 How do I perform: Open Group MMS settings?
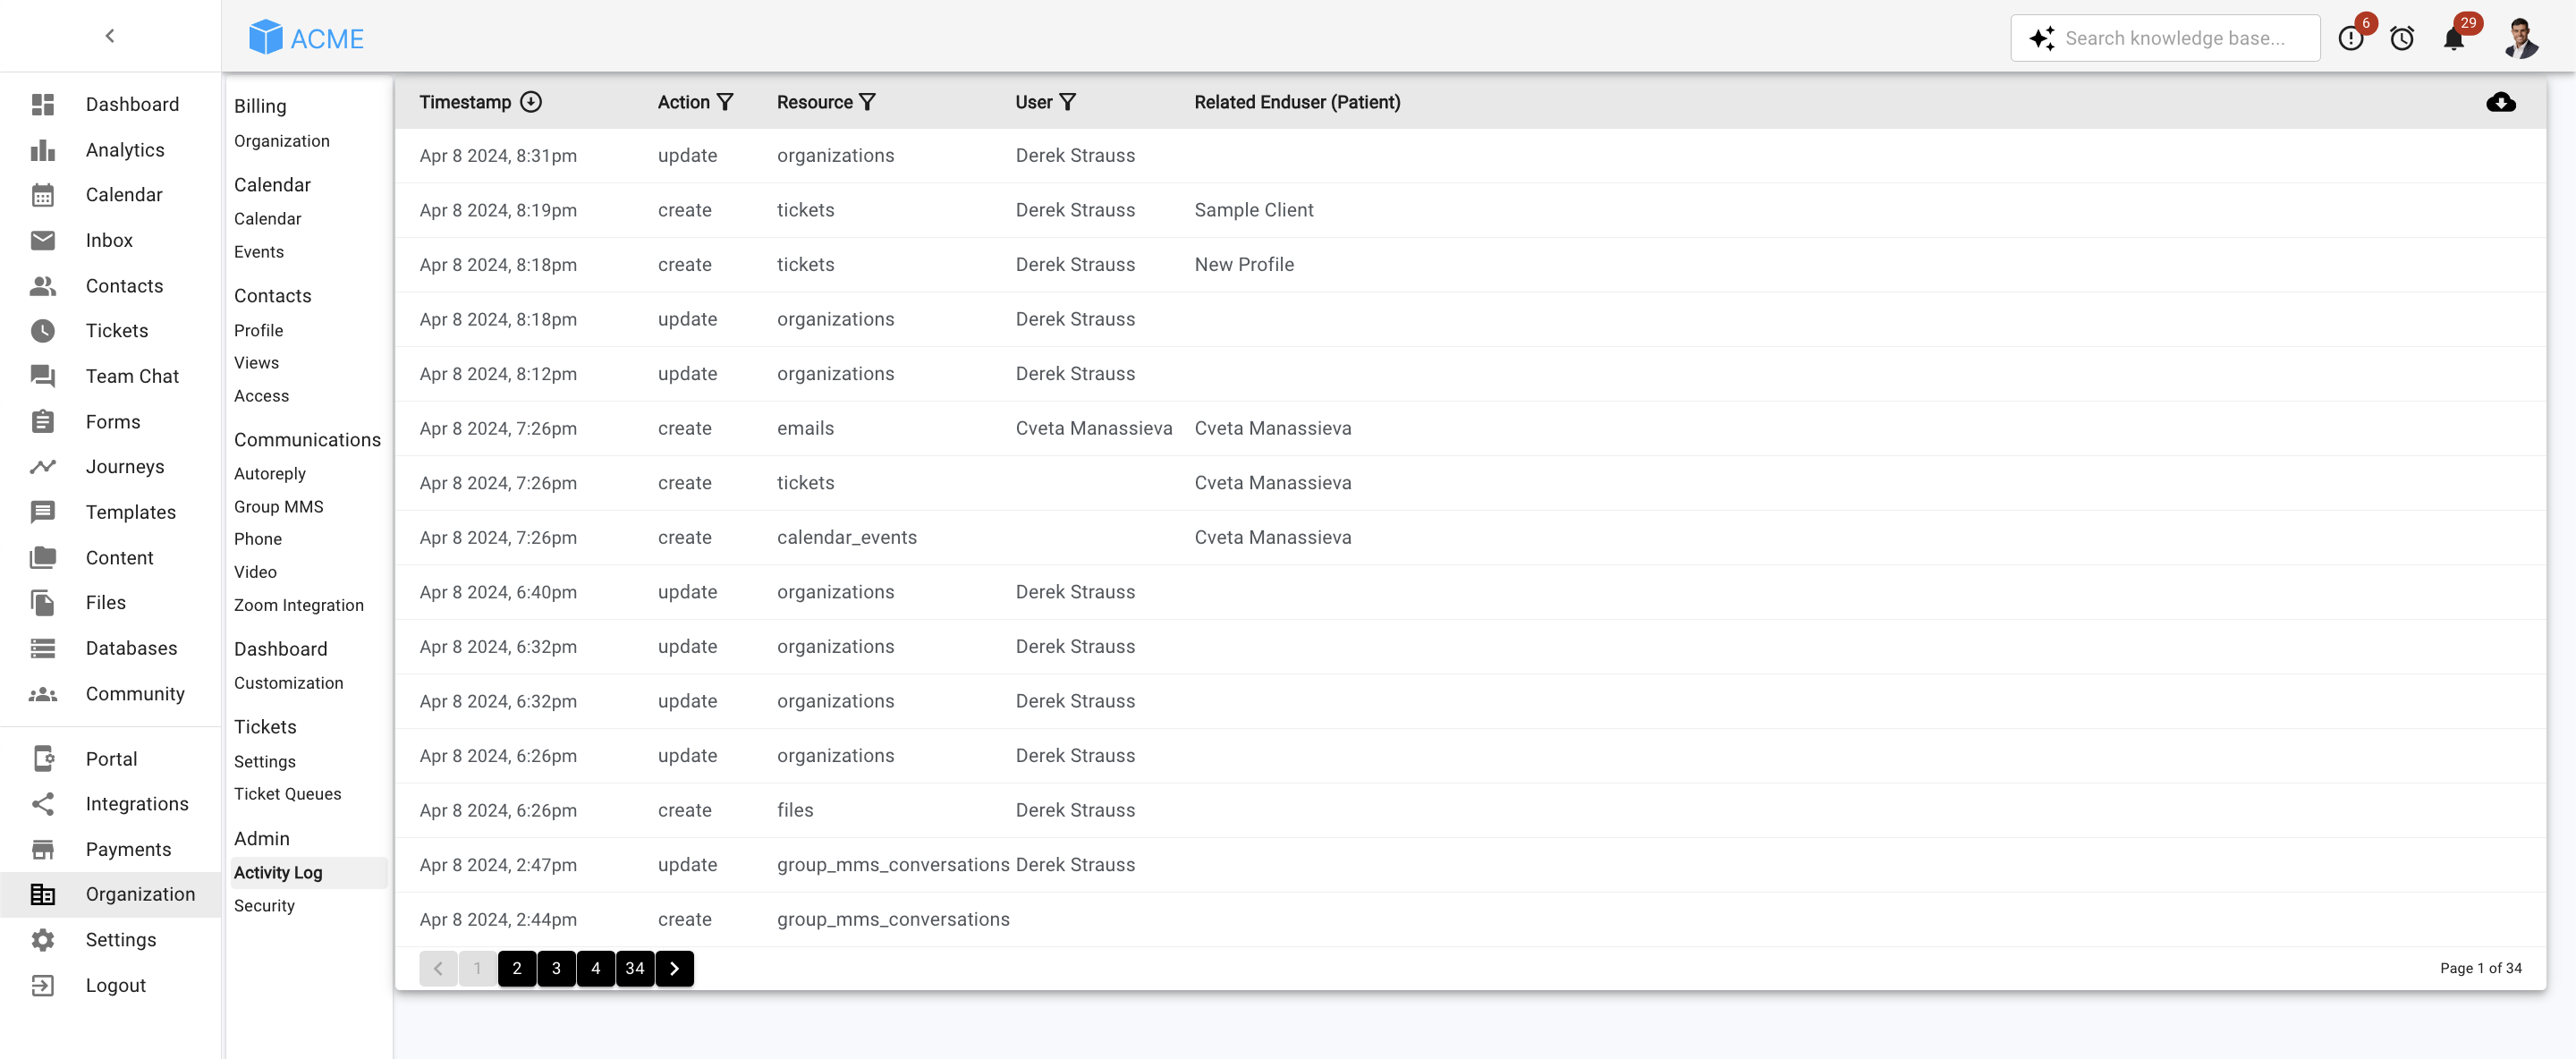(x=279, y=507)
